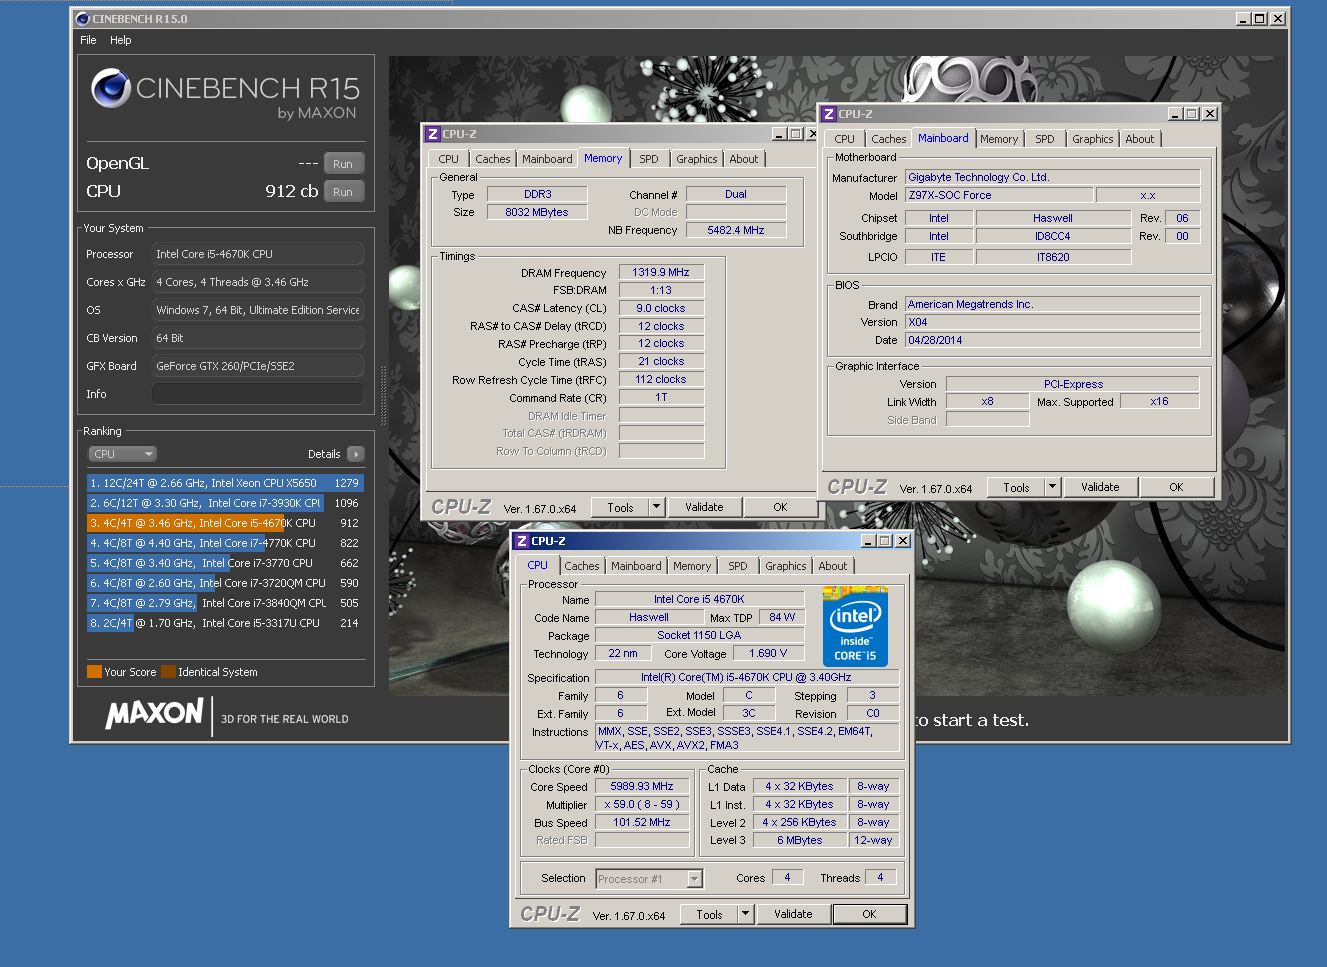Click the brown Identical System legend swatch
The height and width of the screenshot is (967, 1327).
[x=168, y=672]
